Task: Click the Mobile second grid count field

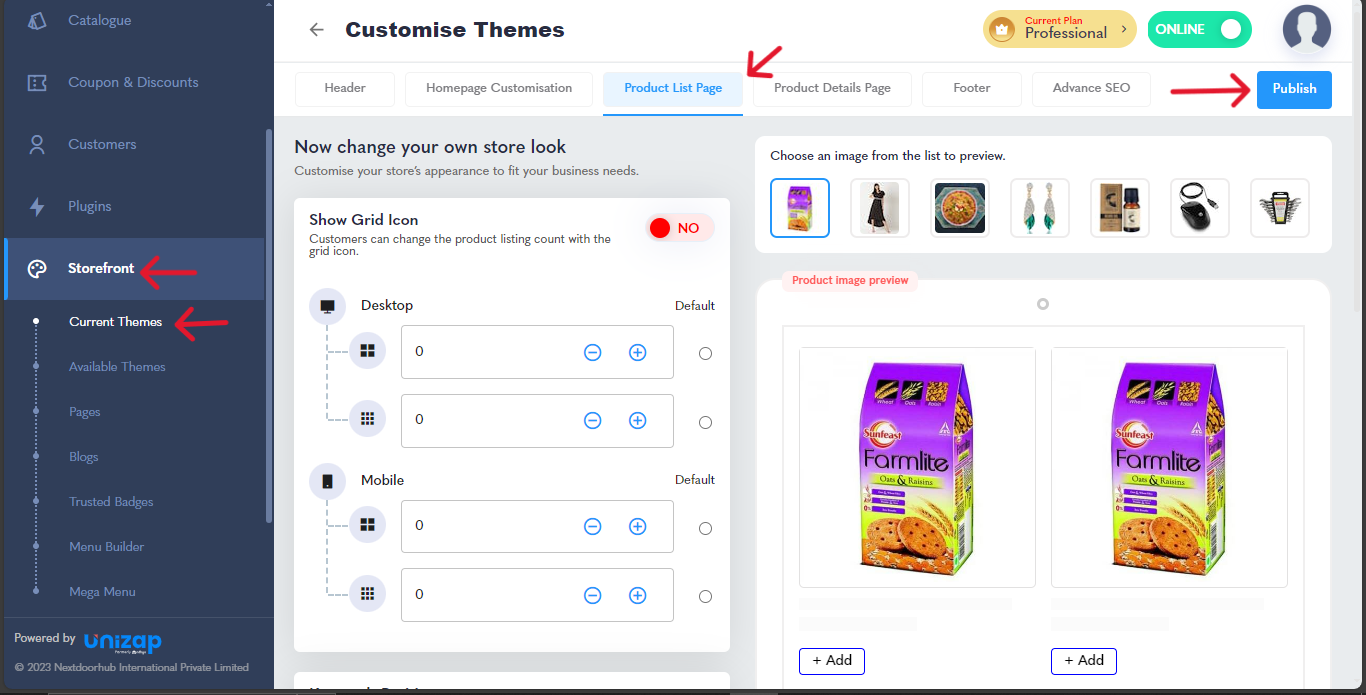Action: point(537,595)
